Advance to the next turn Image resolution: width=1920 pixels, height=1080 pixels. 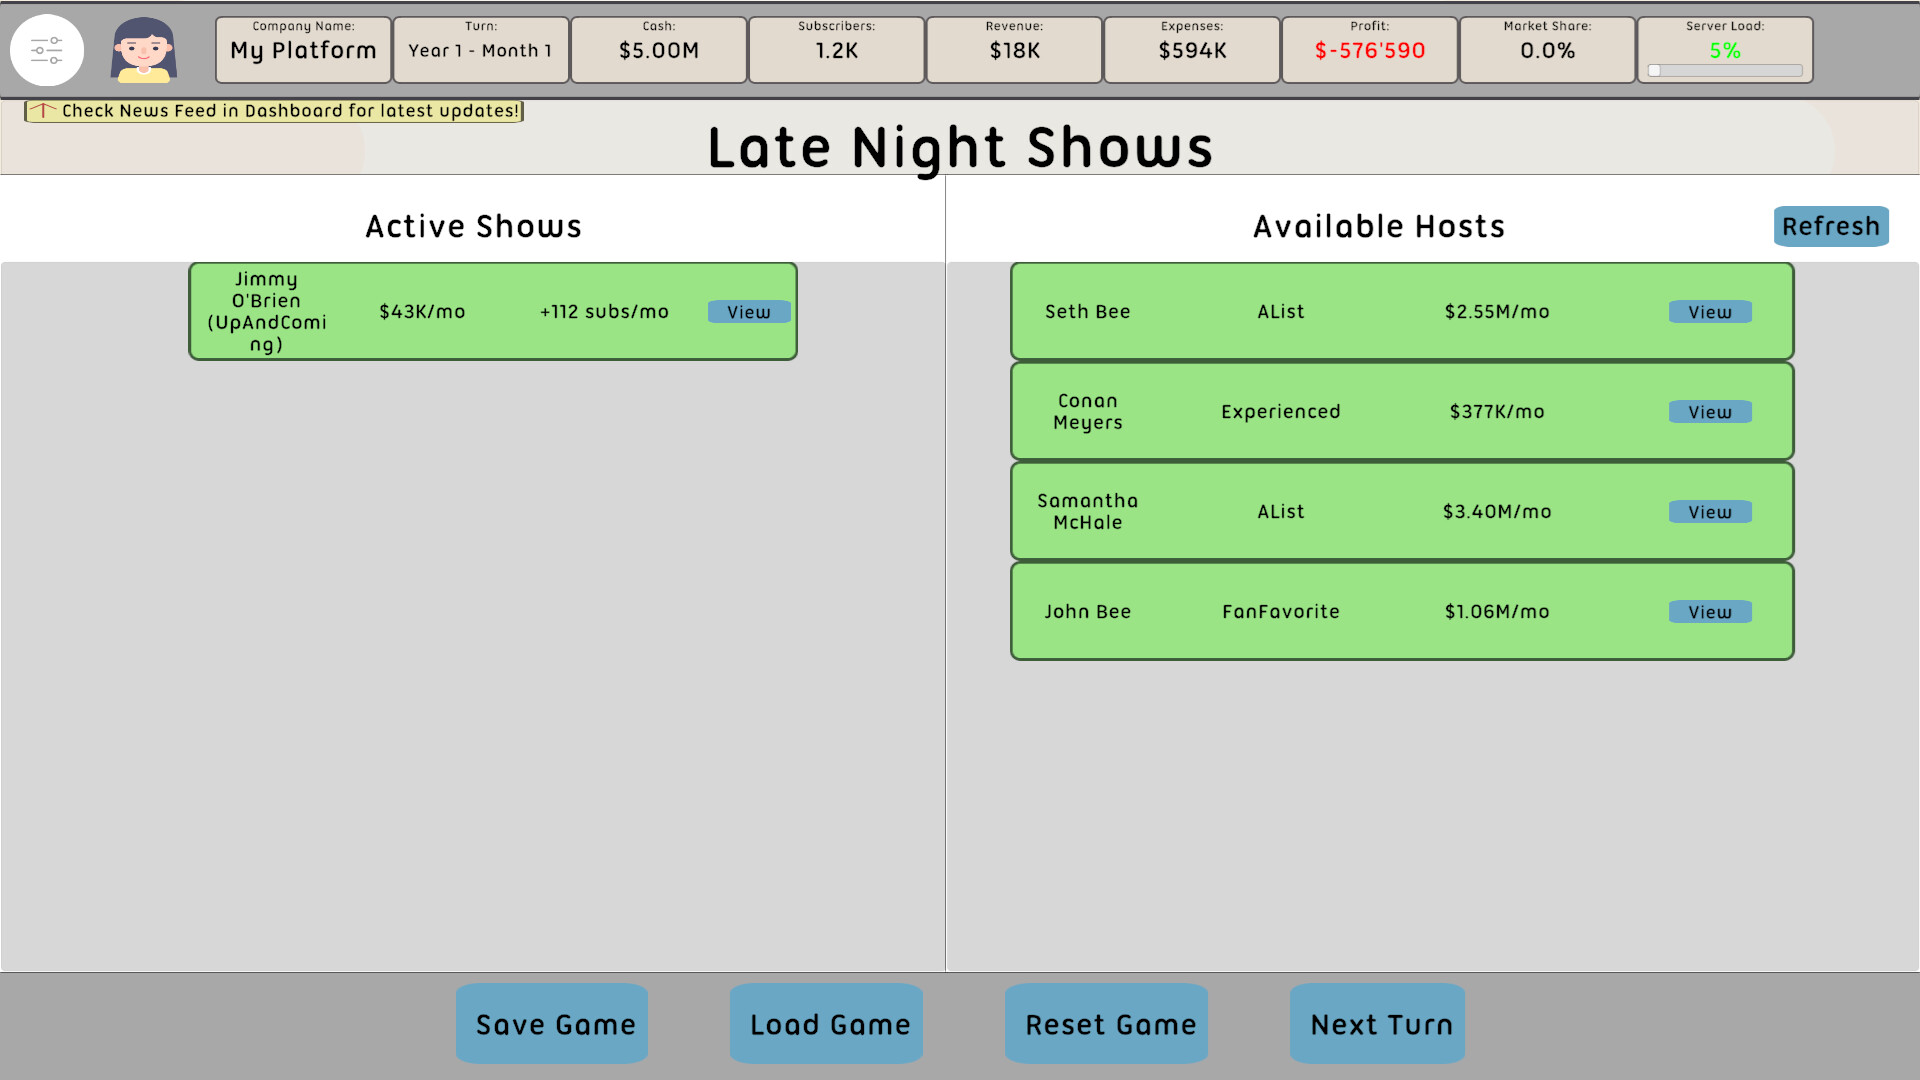pyautogui.click(x=1377, y=1024)
